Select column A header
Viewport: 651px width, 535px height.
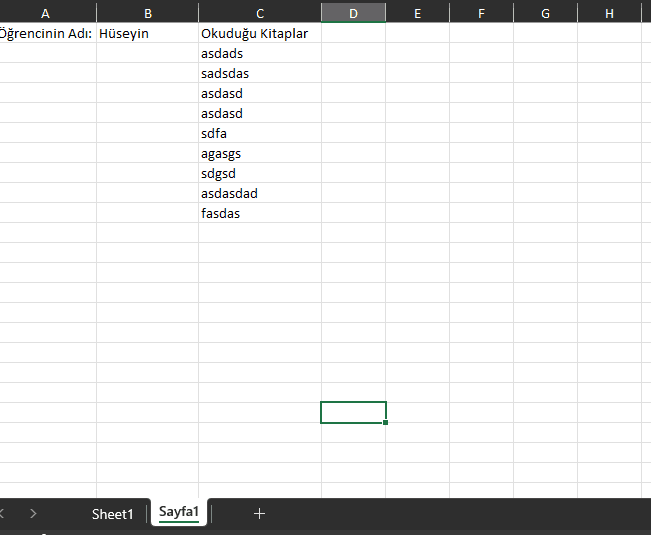point(46,13)
